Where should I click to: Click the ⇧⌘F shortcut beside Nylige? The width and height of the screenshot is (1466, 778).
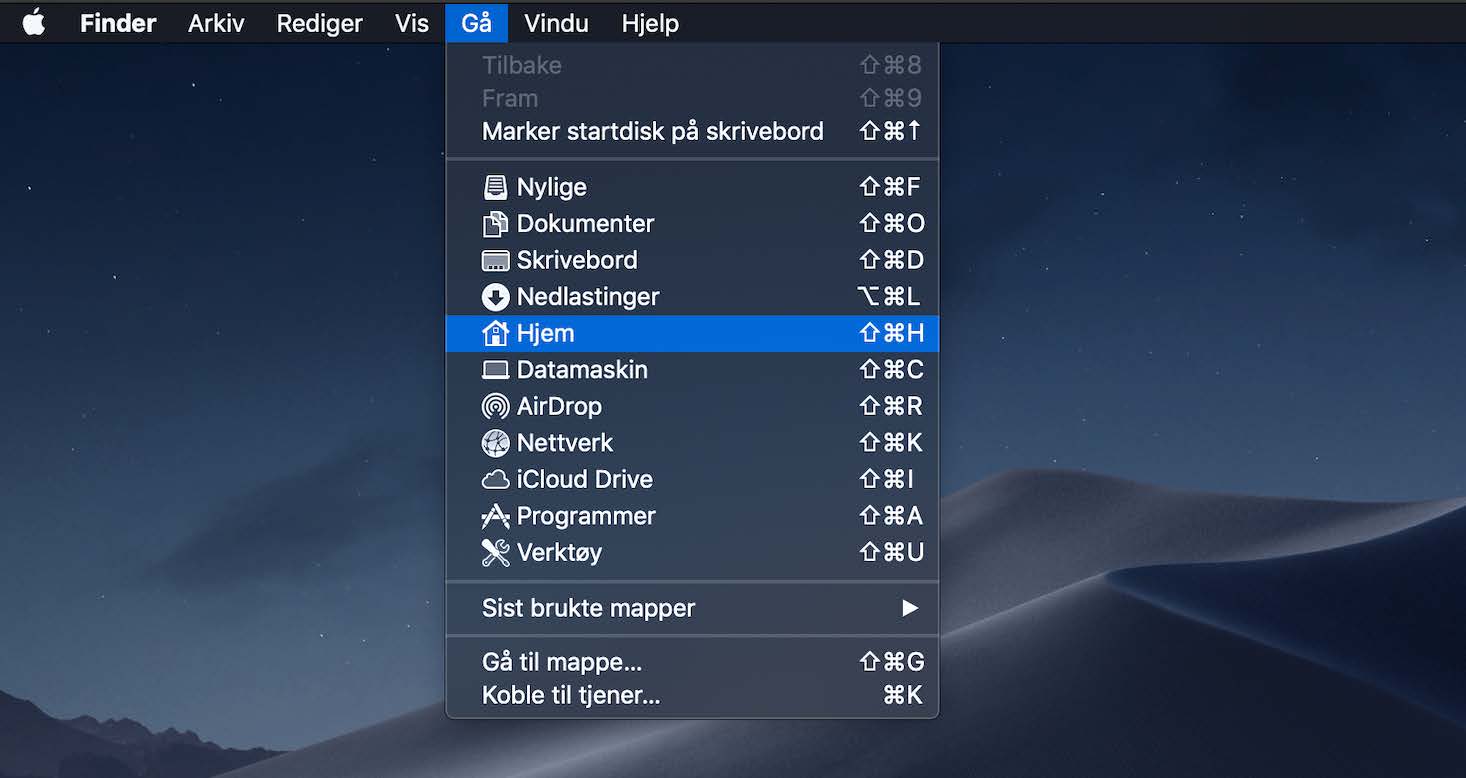coord(890,187)
